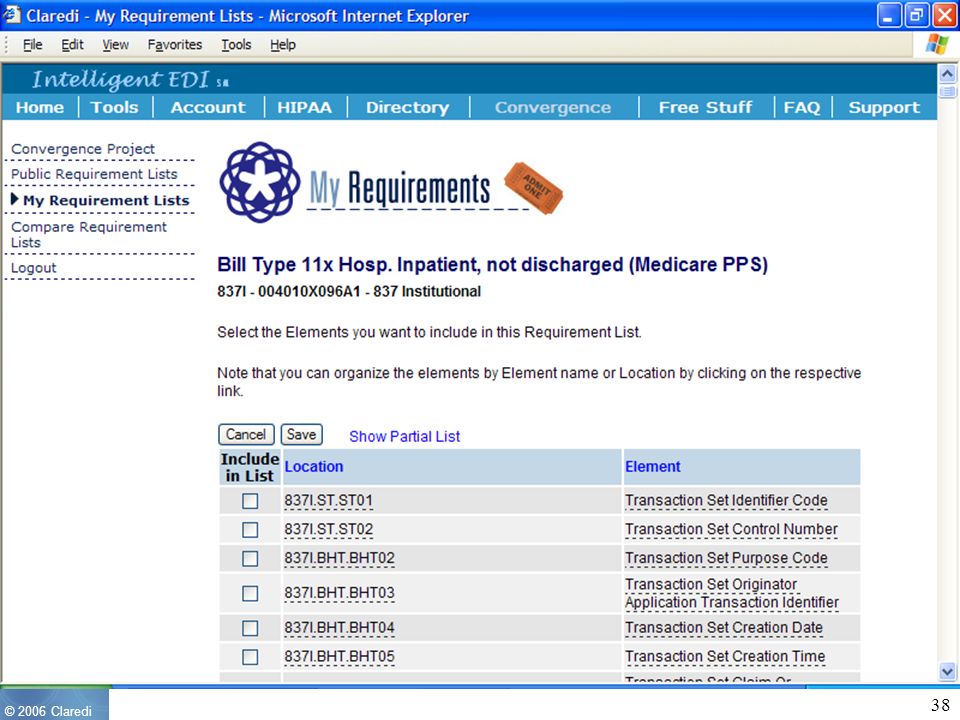Click the Admit One ticket icon
Image resolution: width=960 pixels, height=720 pixels.
pos(533,188)
